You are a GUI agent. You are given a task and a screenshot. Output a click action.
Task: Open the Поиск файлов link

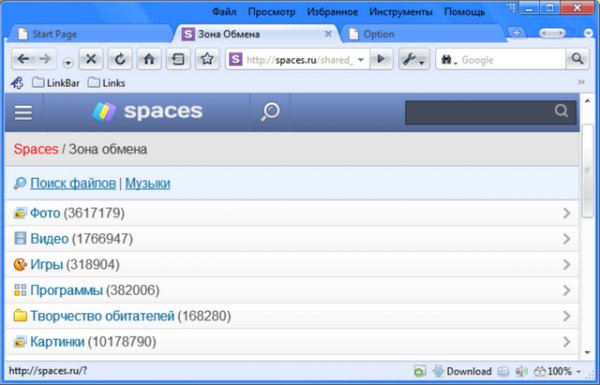click(73, 184)
